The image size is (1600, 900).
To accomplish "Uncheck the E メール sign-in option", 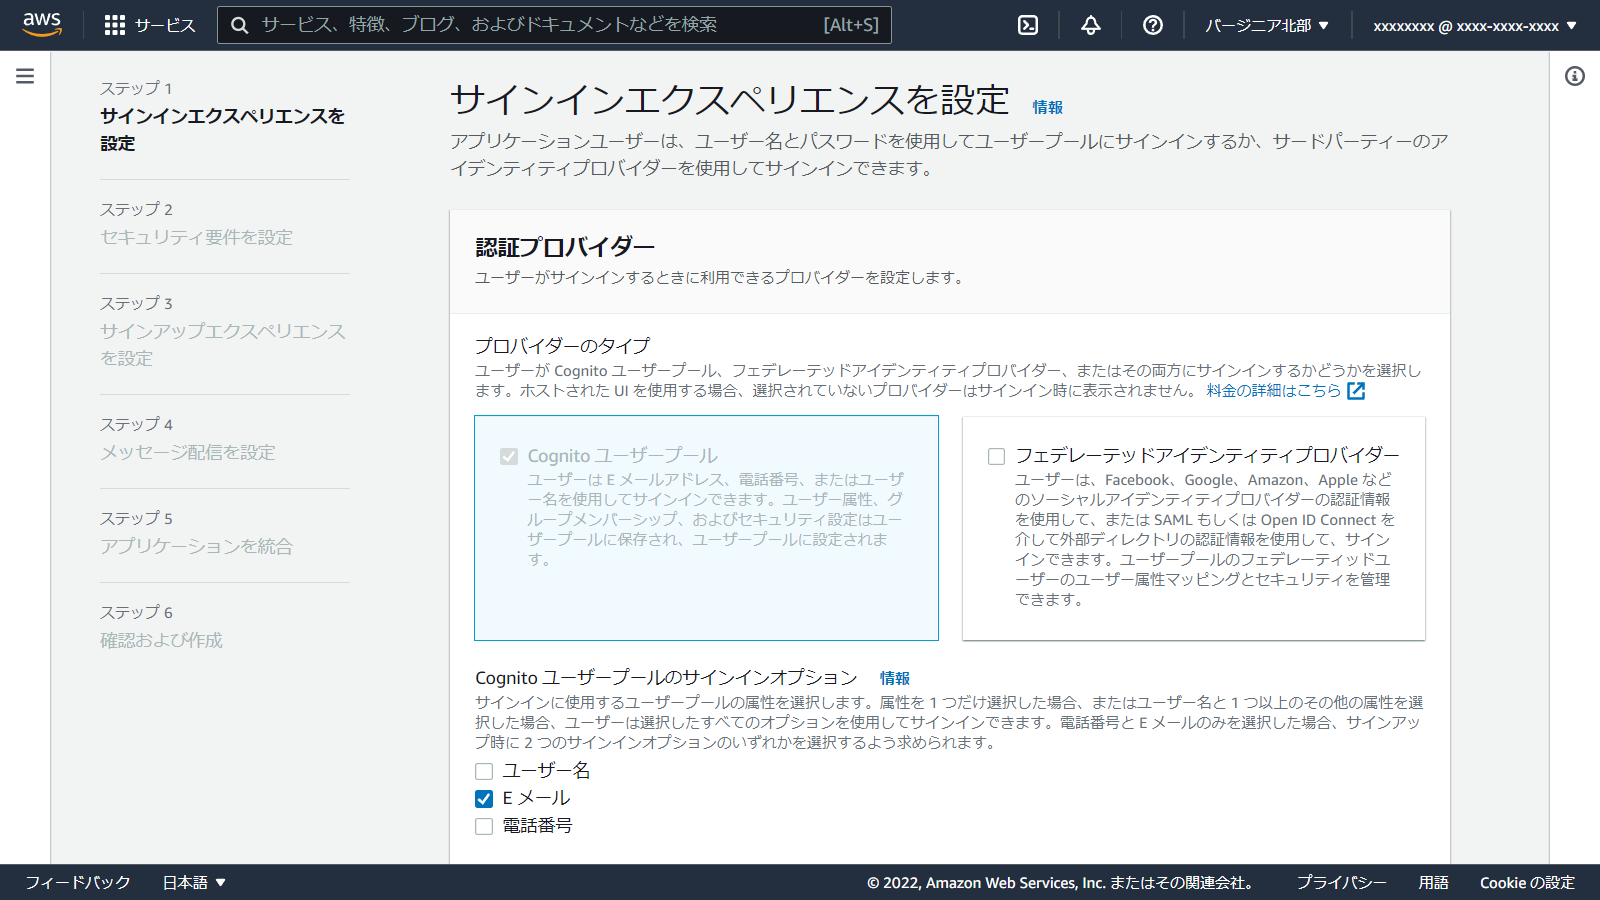I will click(x=484, y=798).
